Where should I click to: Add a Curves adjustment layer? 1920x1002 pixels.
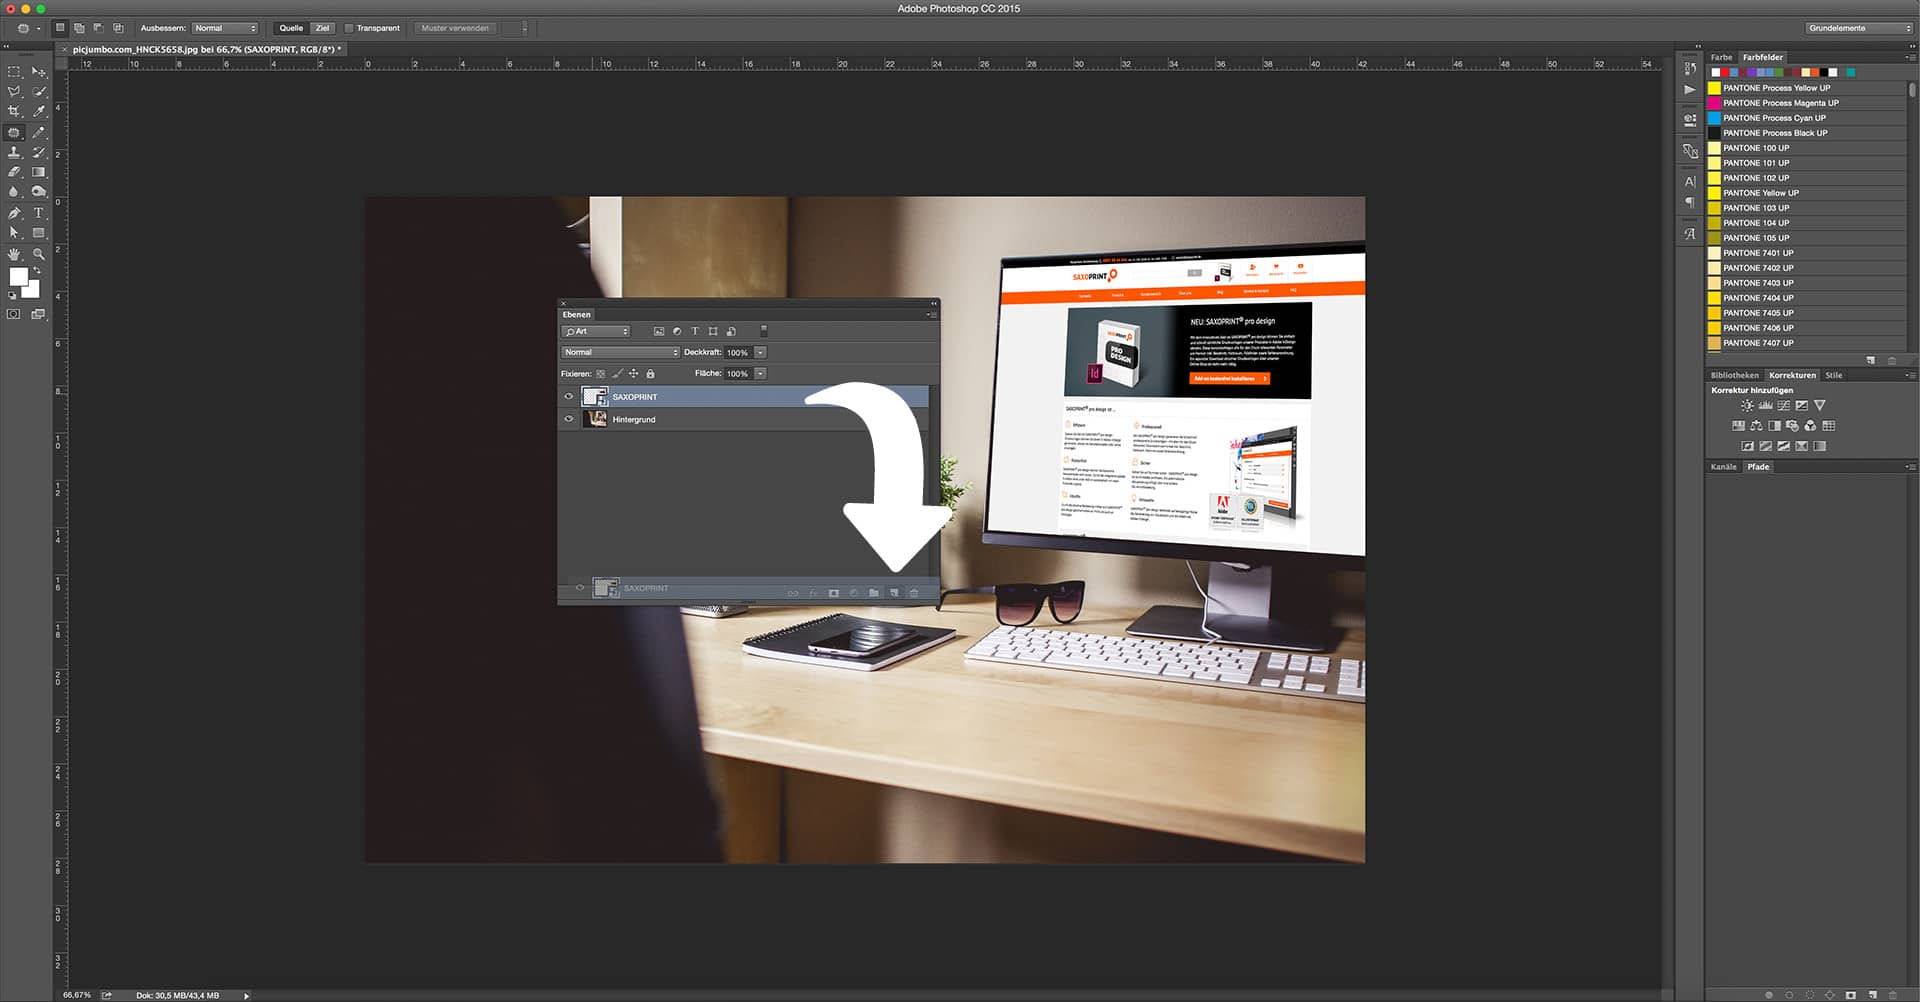pyautogui.click(x=1783, y=405)
